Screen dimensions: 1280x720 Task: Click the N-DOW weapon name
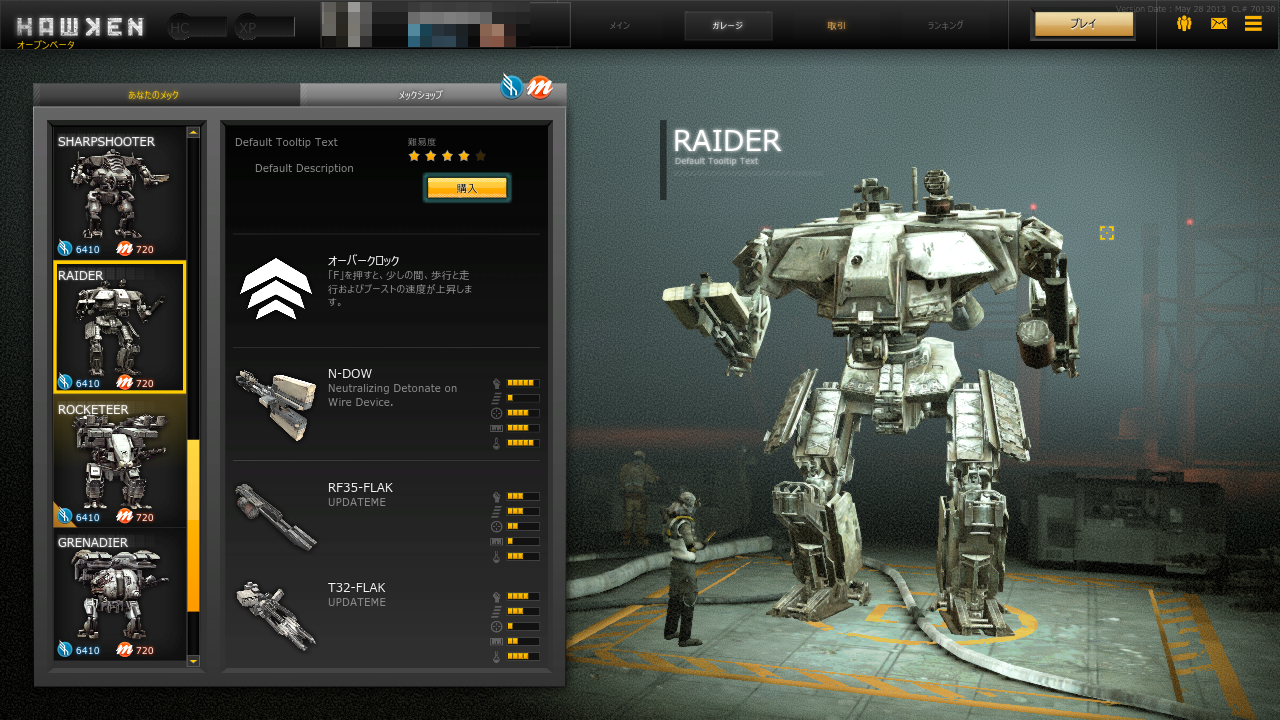click(x=350, y=374)
